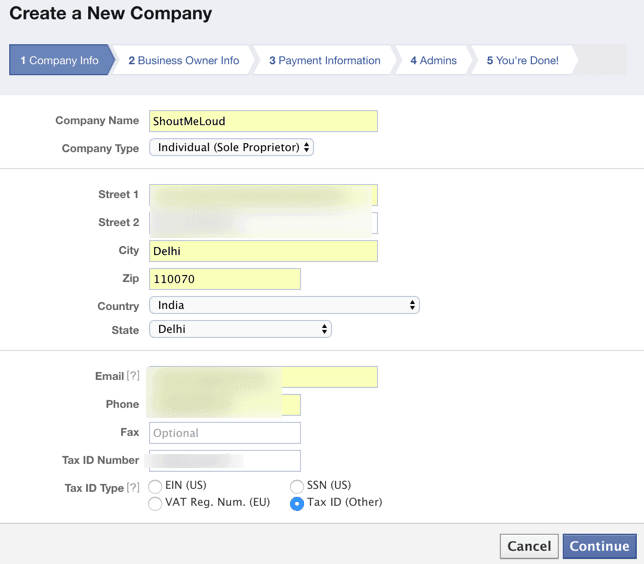Open step 1 Company Info tab
This screenshot has height=564, width=644.
(x=61, y=60)
